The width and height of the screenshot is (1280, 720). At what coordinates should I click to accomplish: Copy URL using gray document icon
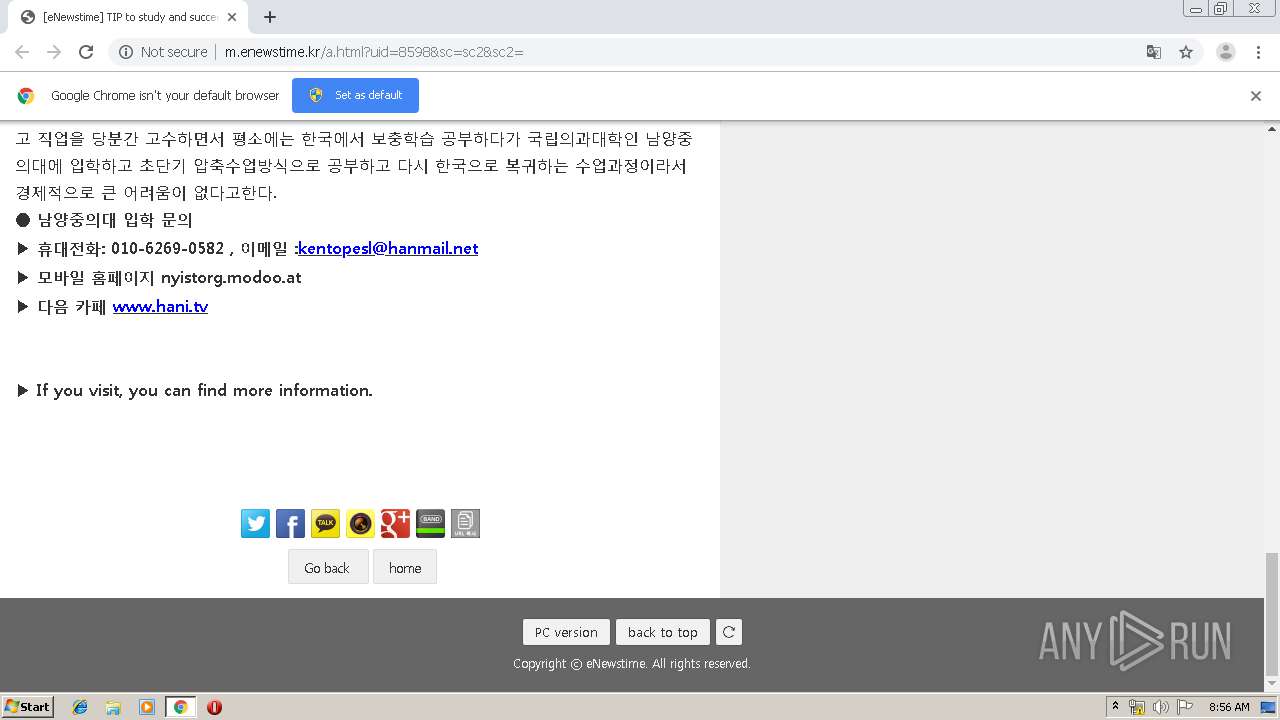[465, 523]
